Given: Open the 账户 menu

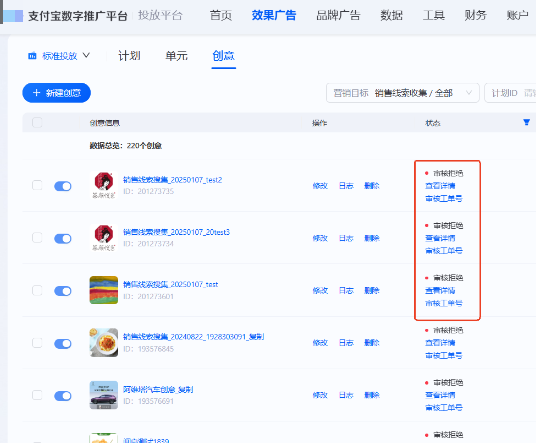Looking at the screenshot, I should point(517,15).
